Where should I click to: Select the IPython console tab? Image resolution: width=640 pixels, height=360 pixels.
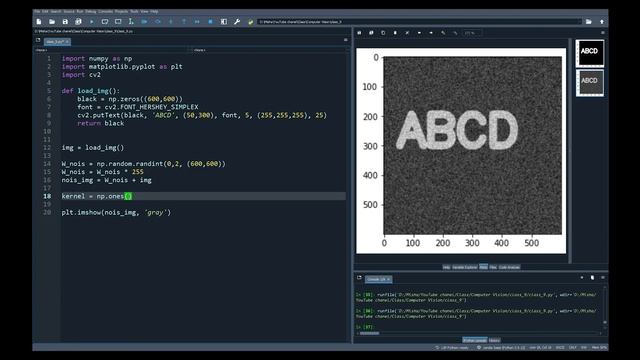coord(475,340)
